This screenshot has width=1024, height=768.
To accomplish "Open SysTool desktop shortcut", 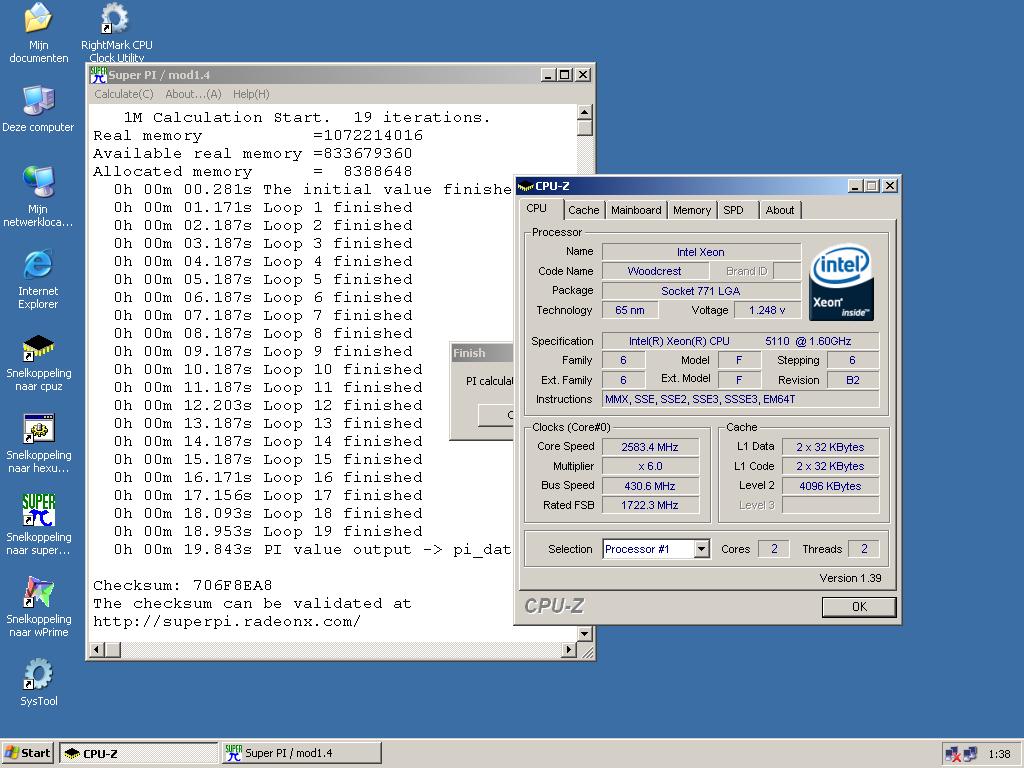I will 39,682.
